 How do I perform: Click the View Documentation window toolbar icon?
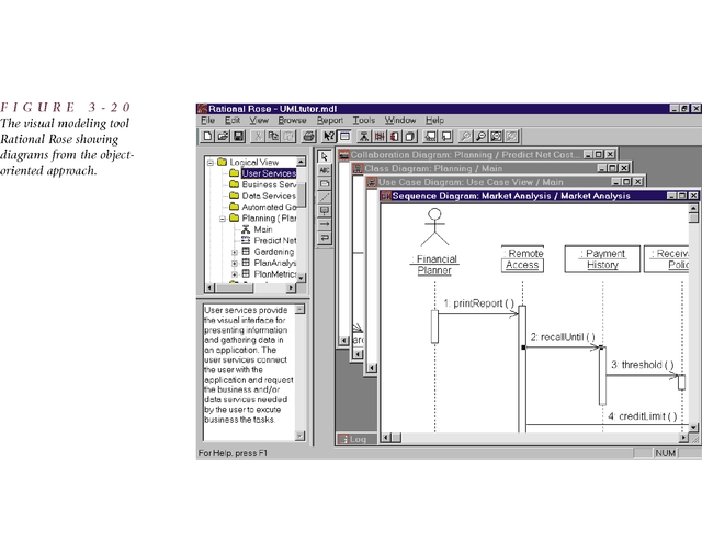pos(344,136)
